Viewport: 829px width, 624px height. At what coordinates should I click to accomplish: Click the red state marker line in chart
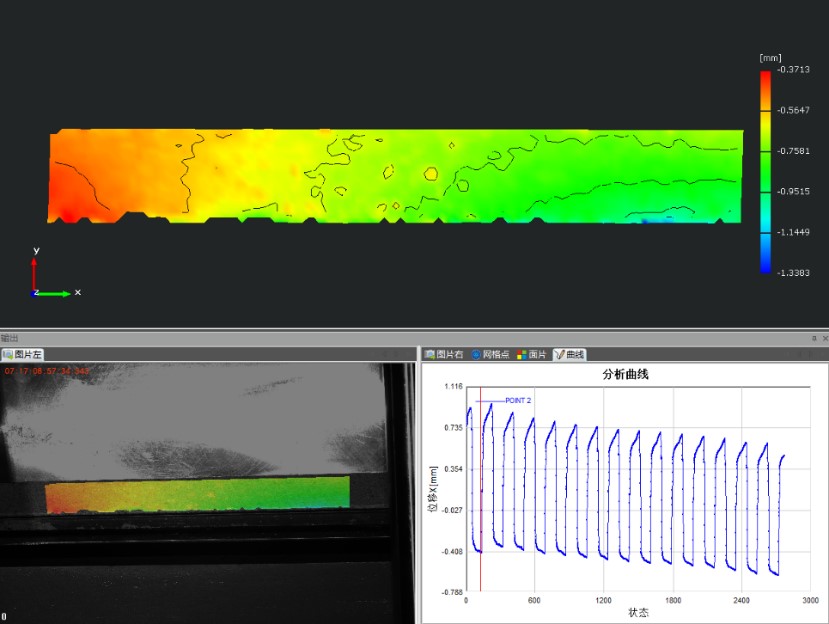point(481,489)
